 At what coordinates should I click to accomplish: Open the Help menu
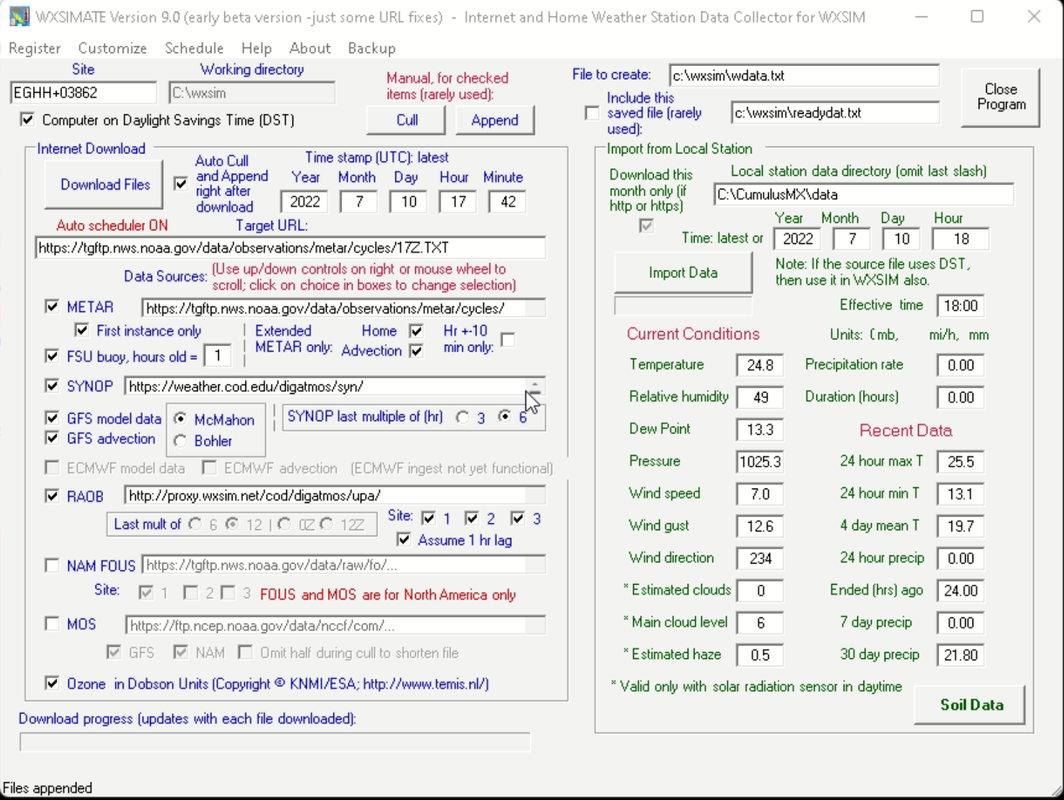pyautogui.click(x=256, y=48)
